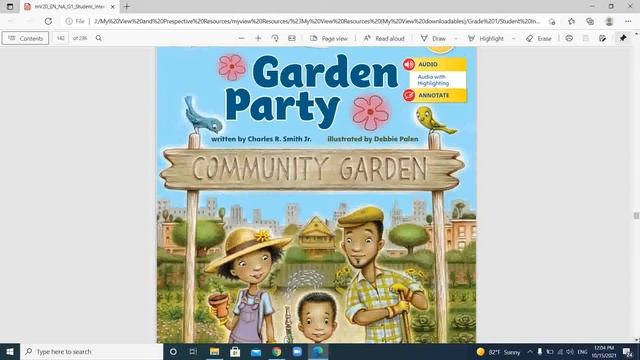View site information File icon

(x=76, y=21)
